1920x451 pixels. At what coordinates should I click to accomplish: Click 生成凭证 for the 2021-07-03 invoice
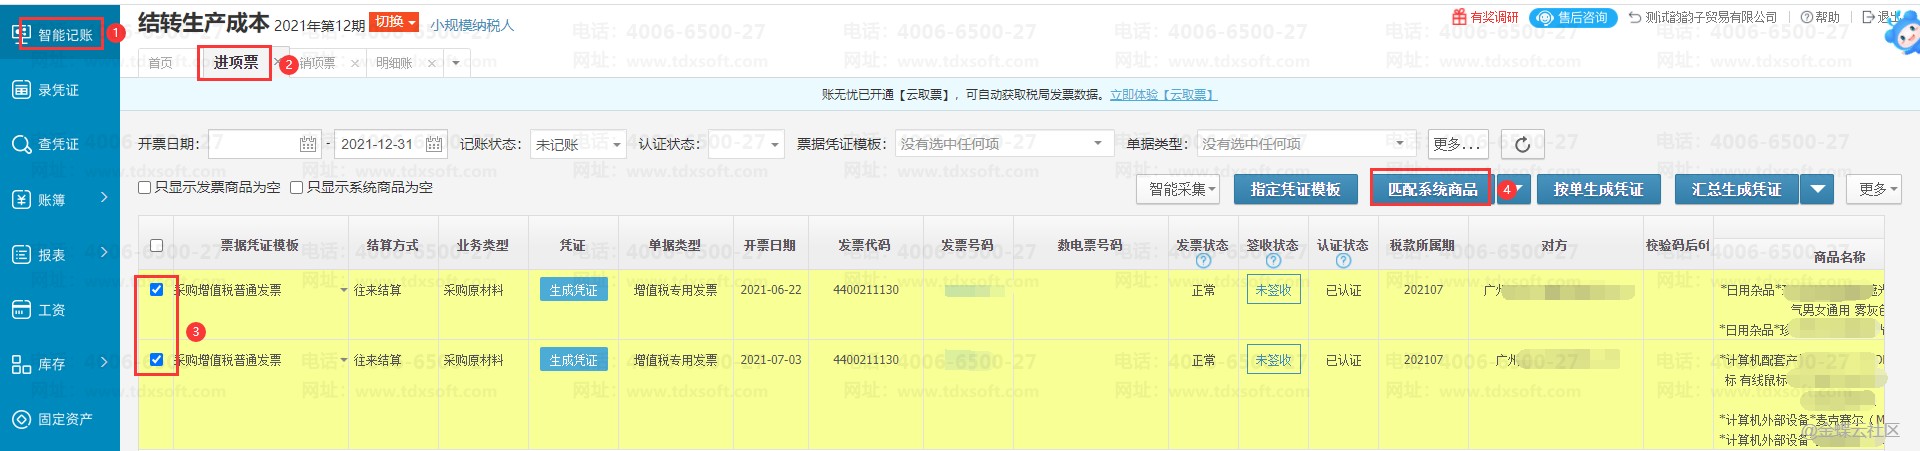[573, 360]
